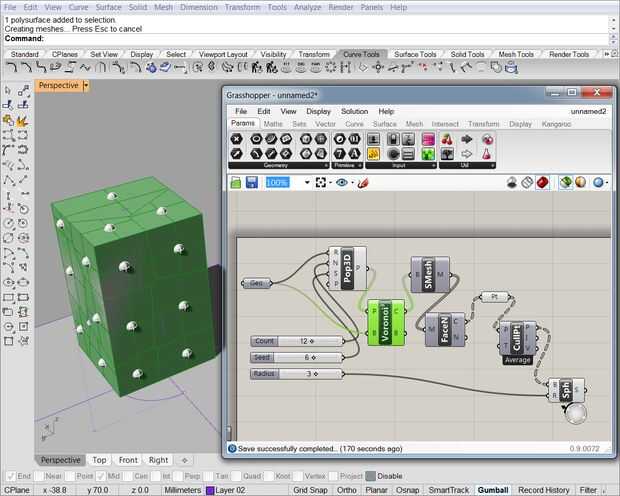The width and height of the screenshot is (620, 496).
Task: Click the sketch pen icon in canvas toolbar
Action: click(363, 183)
